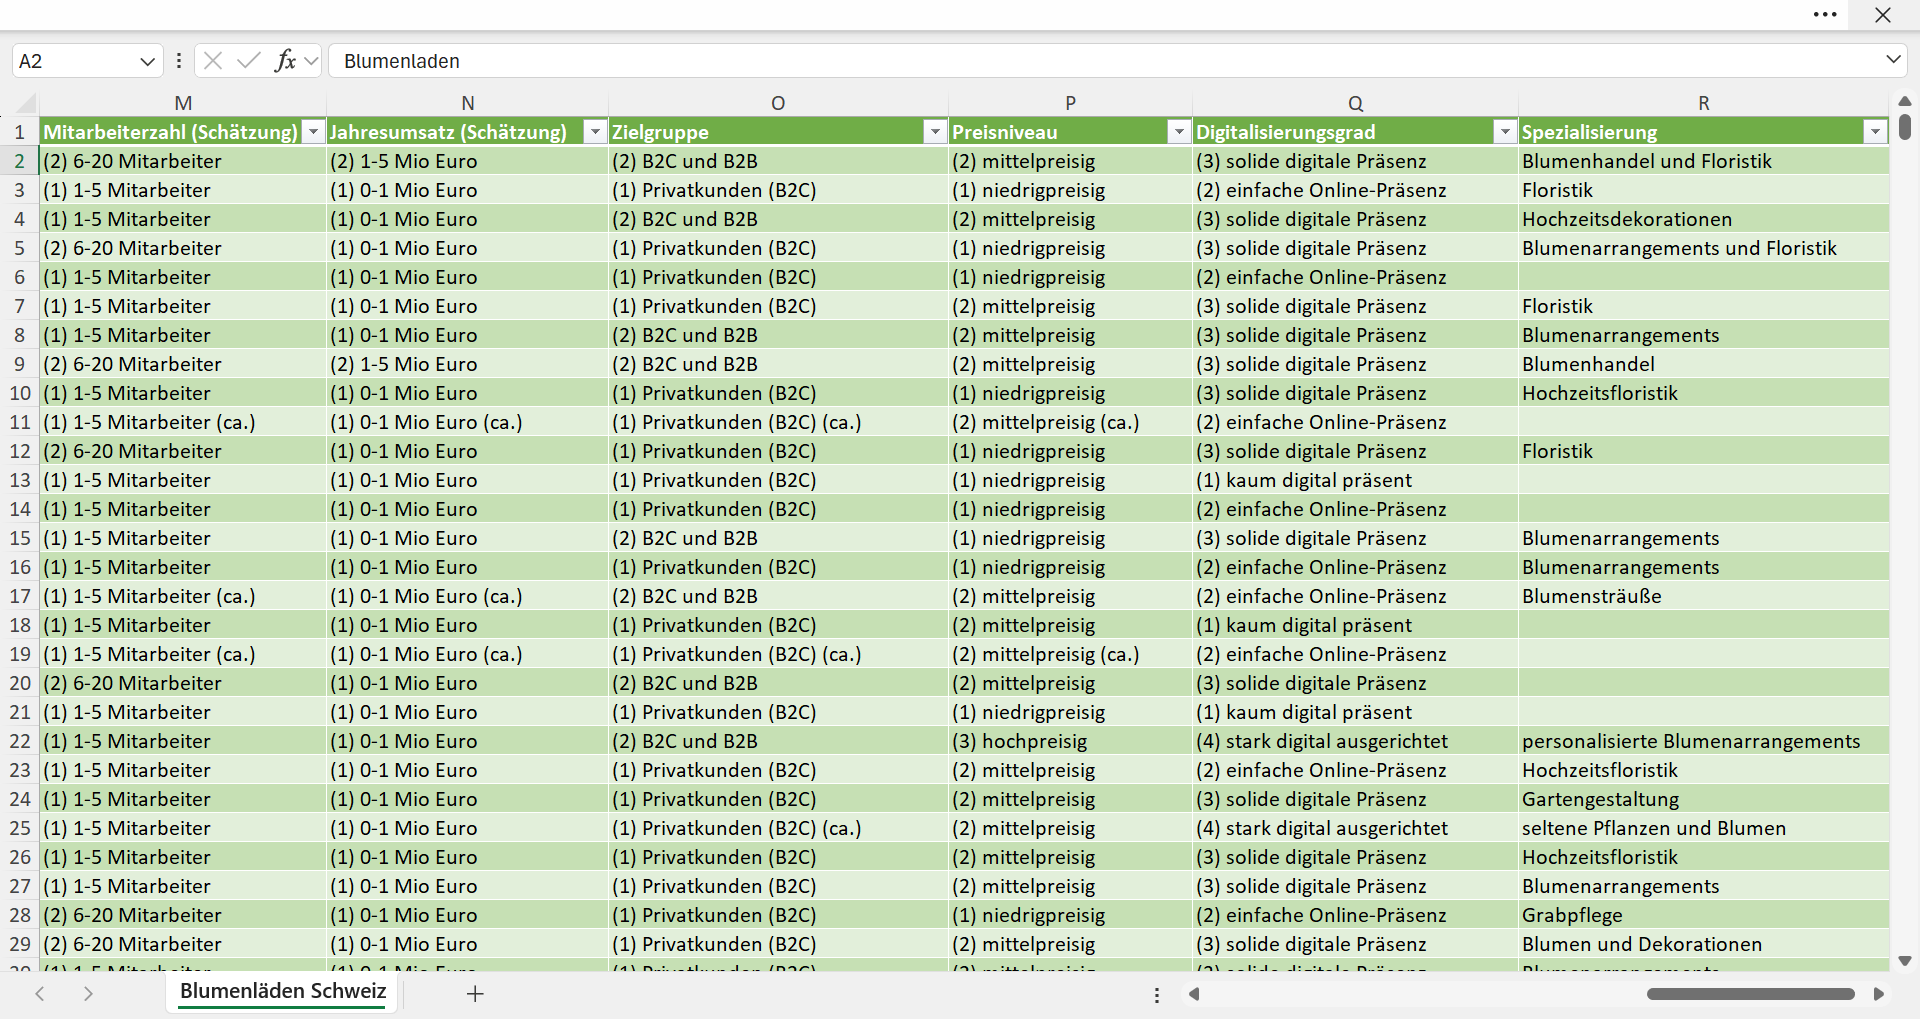The height and width of the screenshot is (1019, 1920).
Task: Open the Name Box dropdown arrow
Action: (x=147, y=61)
